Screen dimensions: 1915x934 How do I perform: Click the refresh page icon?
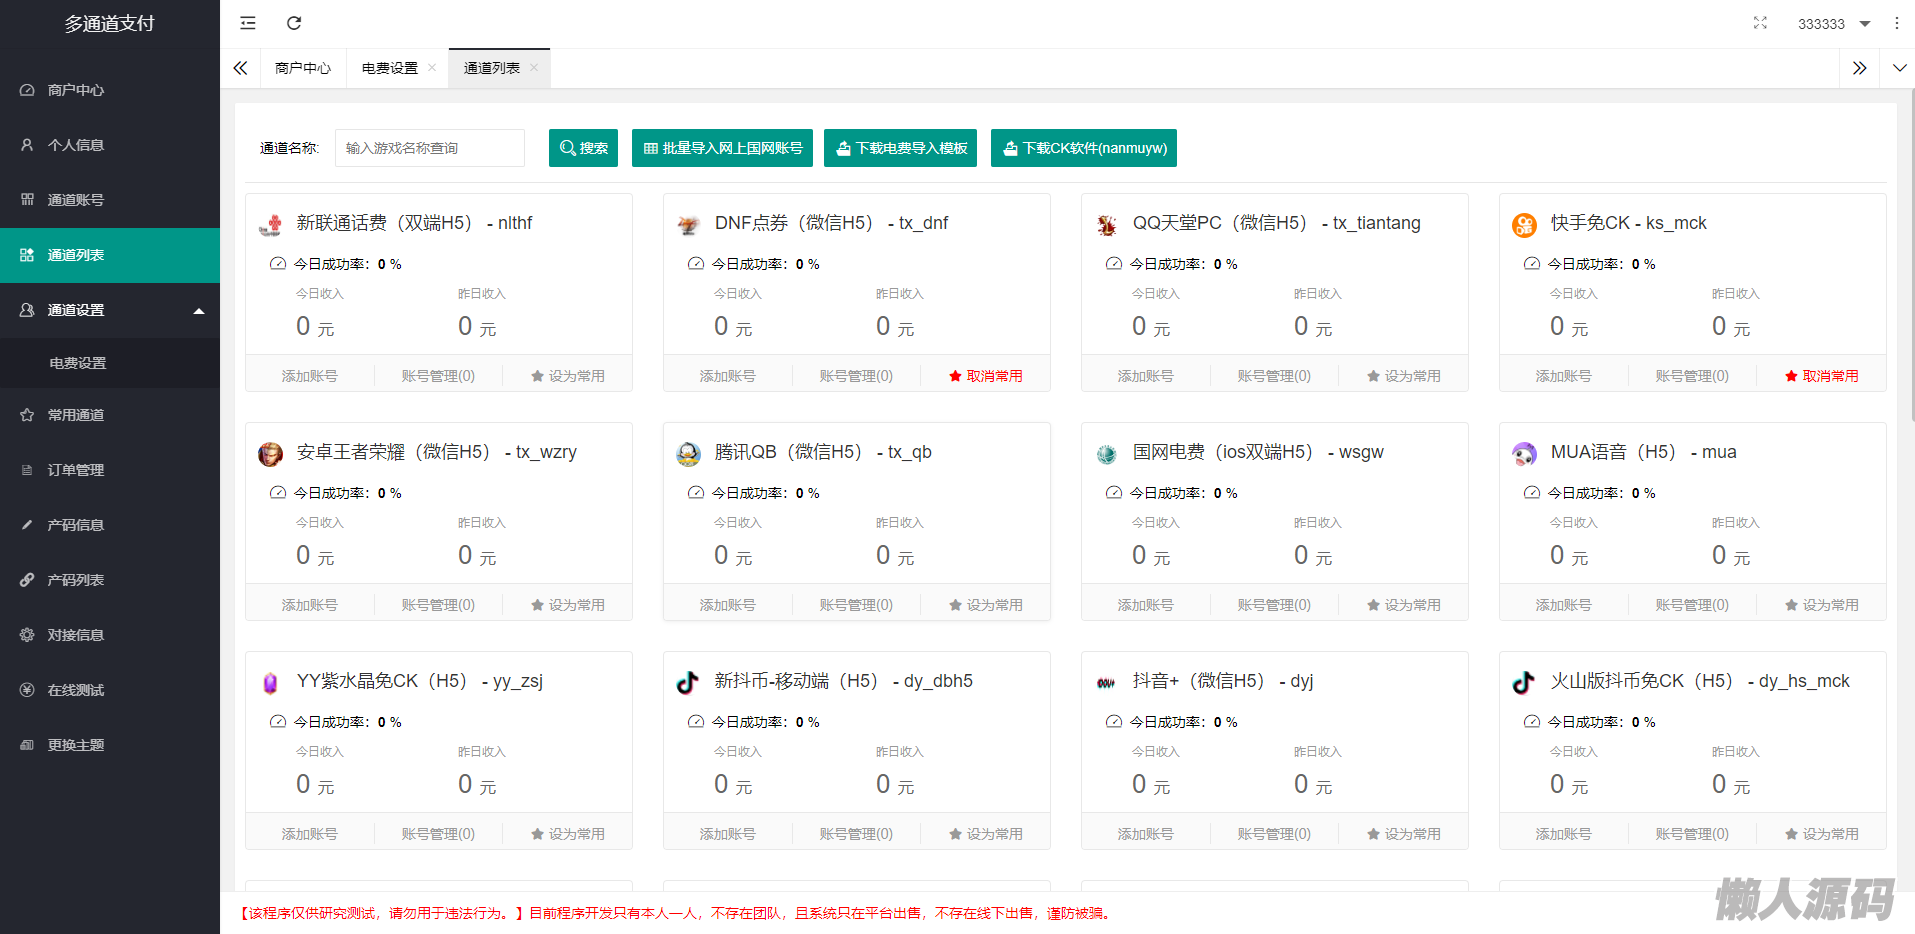[294, 23]
